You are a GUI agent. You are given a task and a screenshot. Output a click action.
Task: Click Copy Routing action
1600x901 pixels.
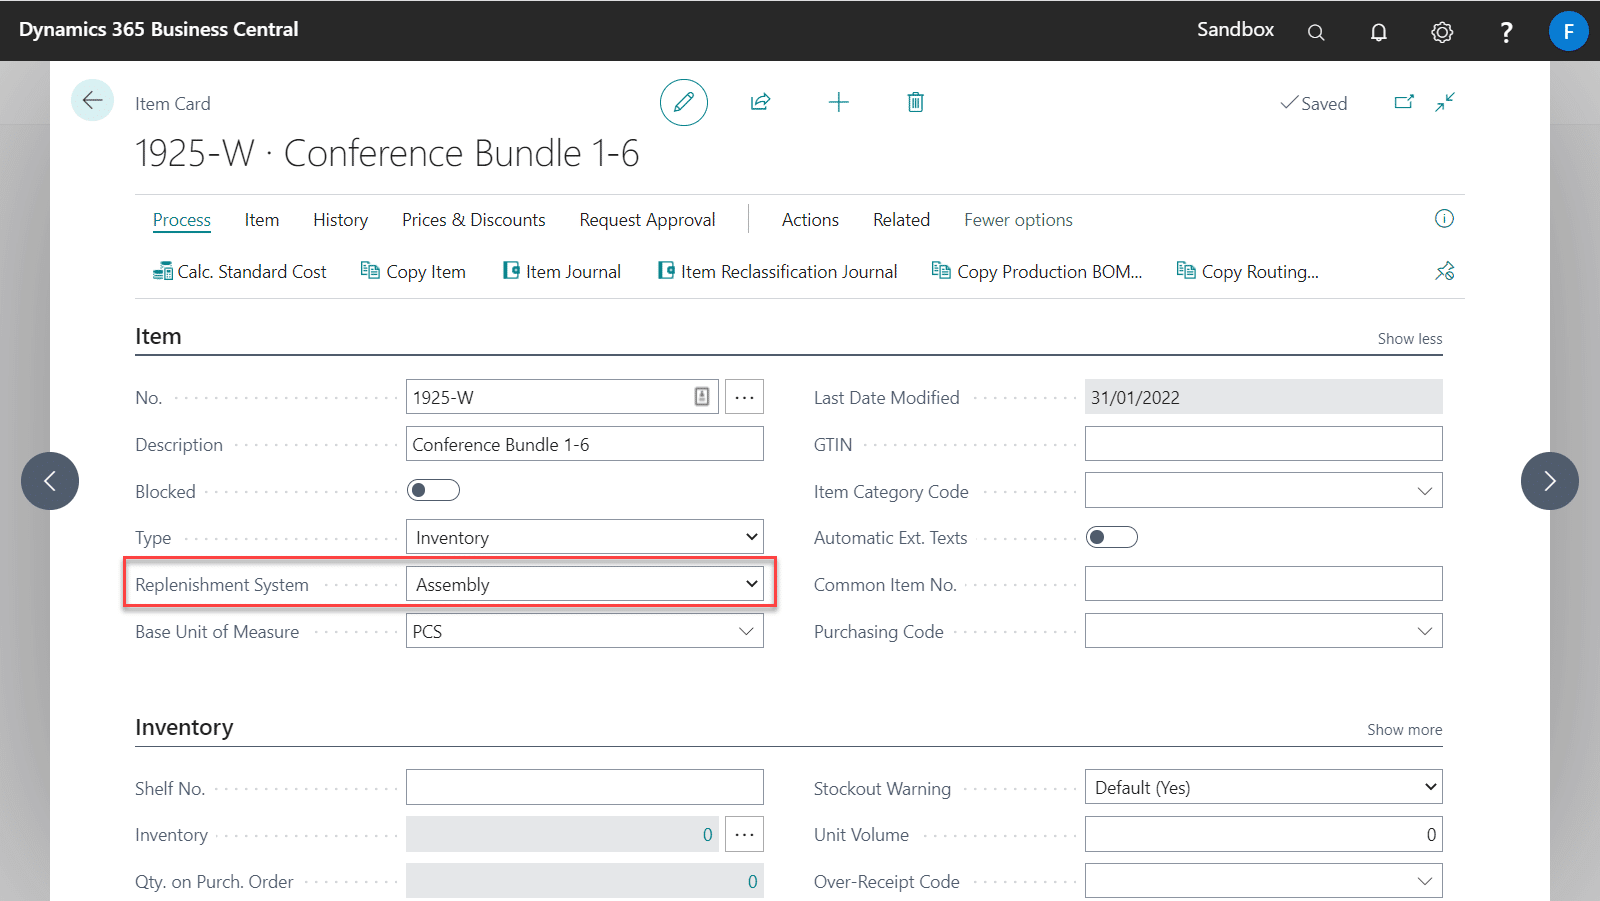tap(1248, 272)
